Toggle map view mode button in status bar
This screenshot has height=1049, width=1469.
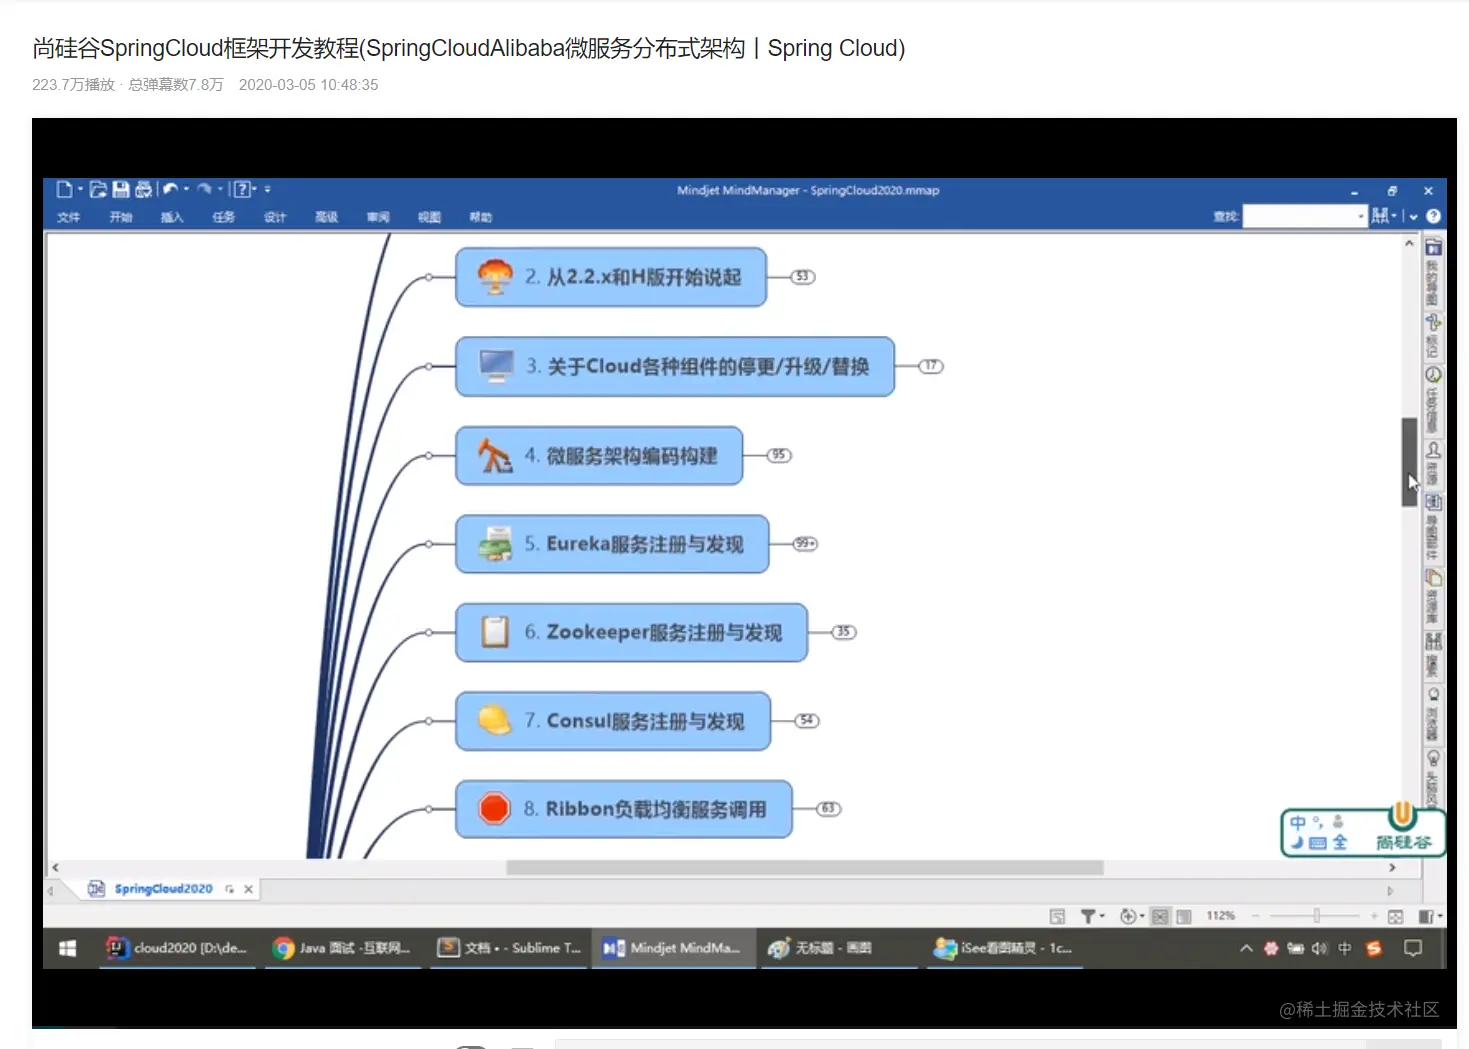1160,916
